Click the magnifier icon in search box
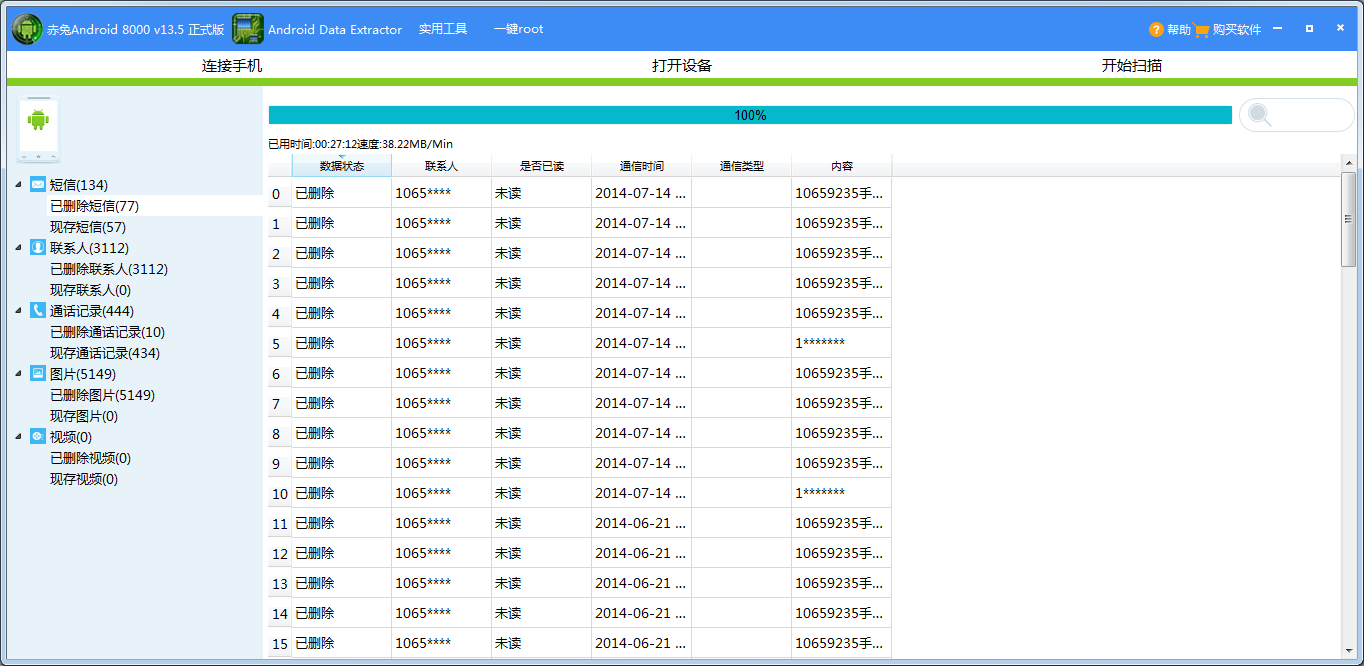Image resolution: width=1364 pixels, height=666 pixels. click(1260, 115)
